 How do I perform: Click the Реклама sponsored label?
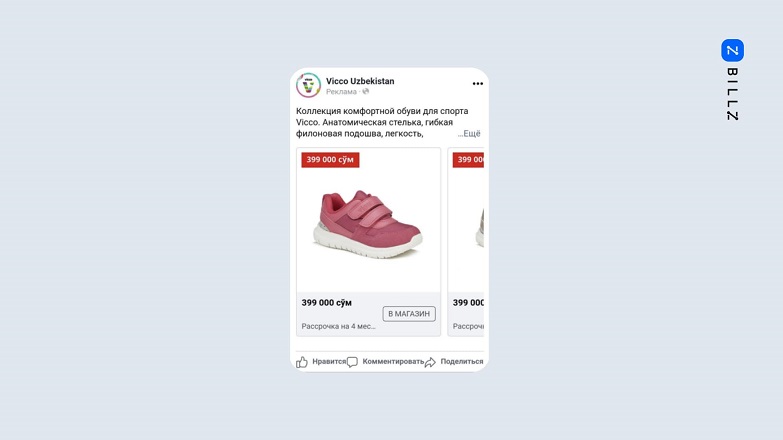pyautogui.click(x=342, y=92)
